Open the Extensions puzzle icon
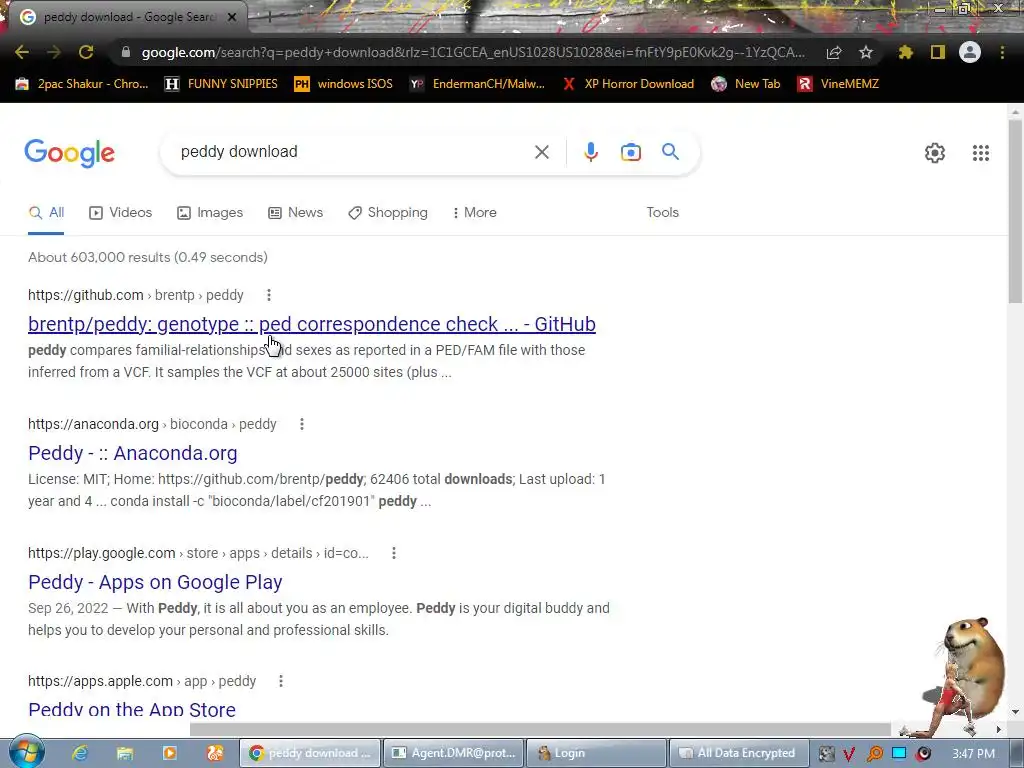The height and width of the screenshot is (768, 1024). [x=905, y=52]
